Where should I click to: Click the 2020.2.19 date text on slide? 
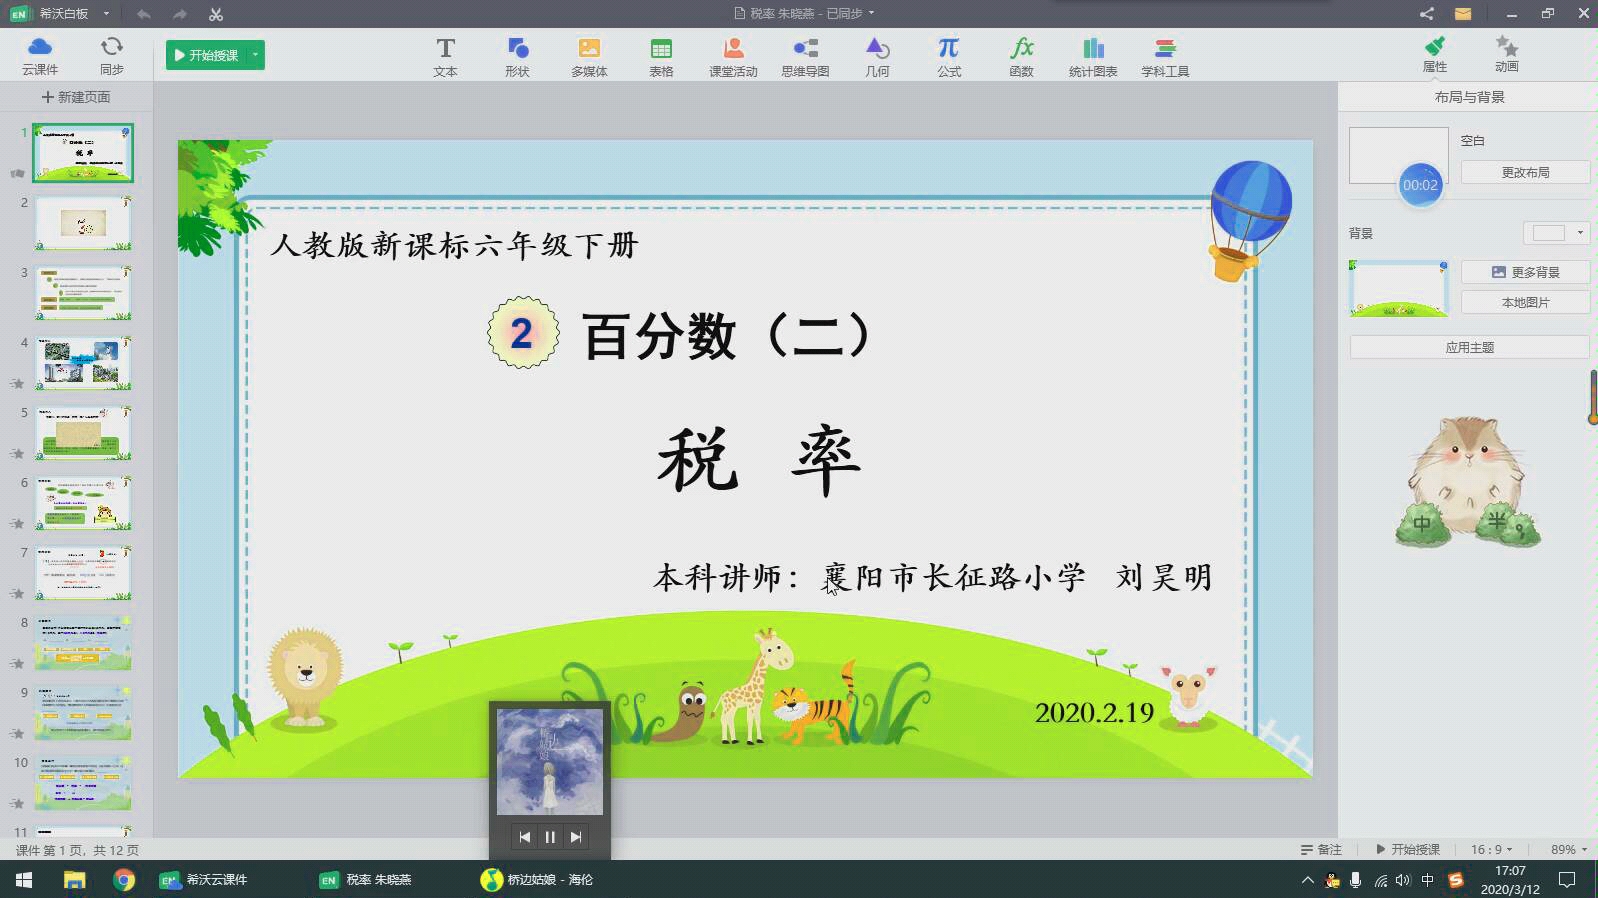[x=1094, y=712]
